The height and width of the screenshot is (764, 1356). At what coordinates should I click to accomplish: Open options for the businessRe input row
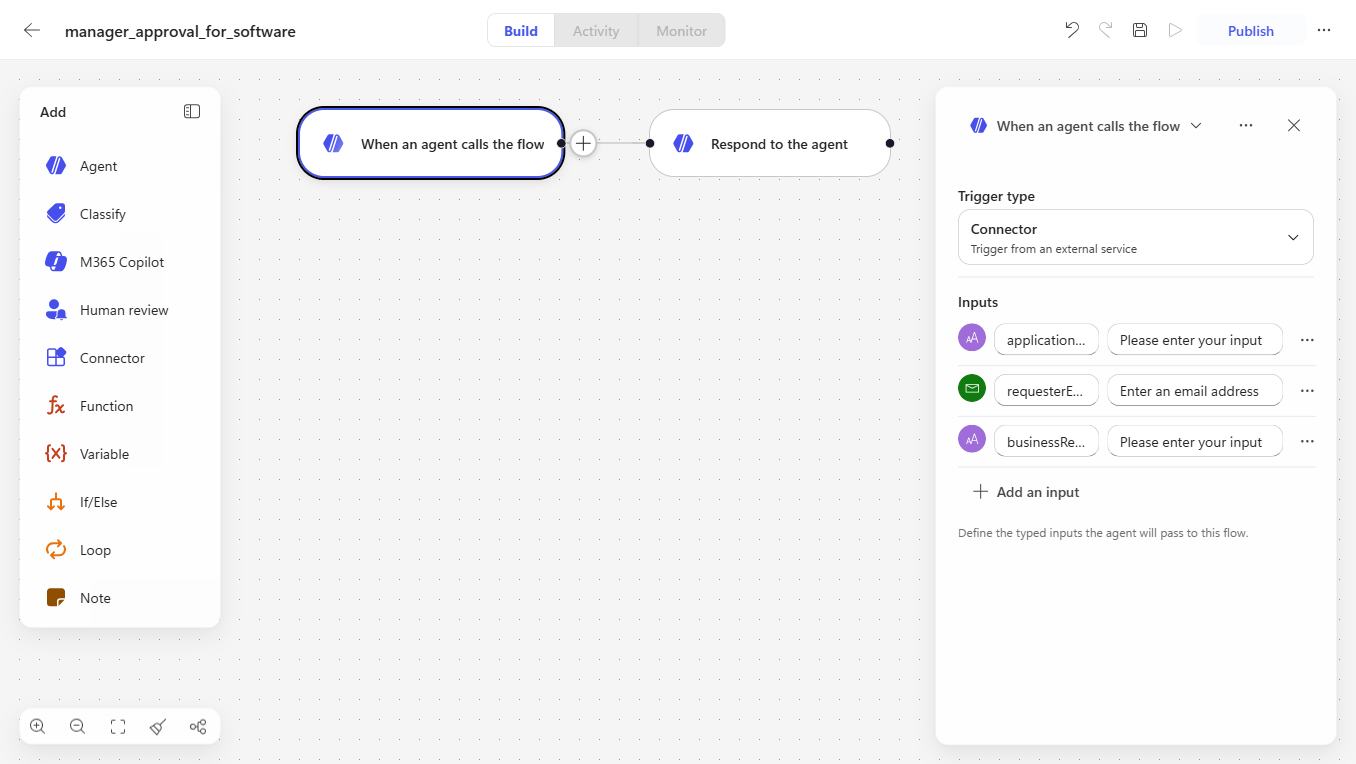point(1307,442)
